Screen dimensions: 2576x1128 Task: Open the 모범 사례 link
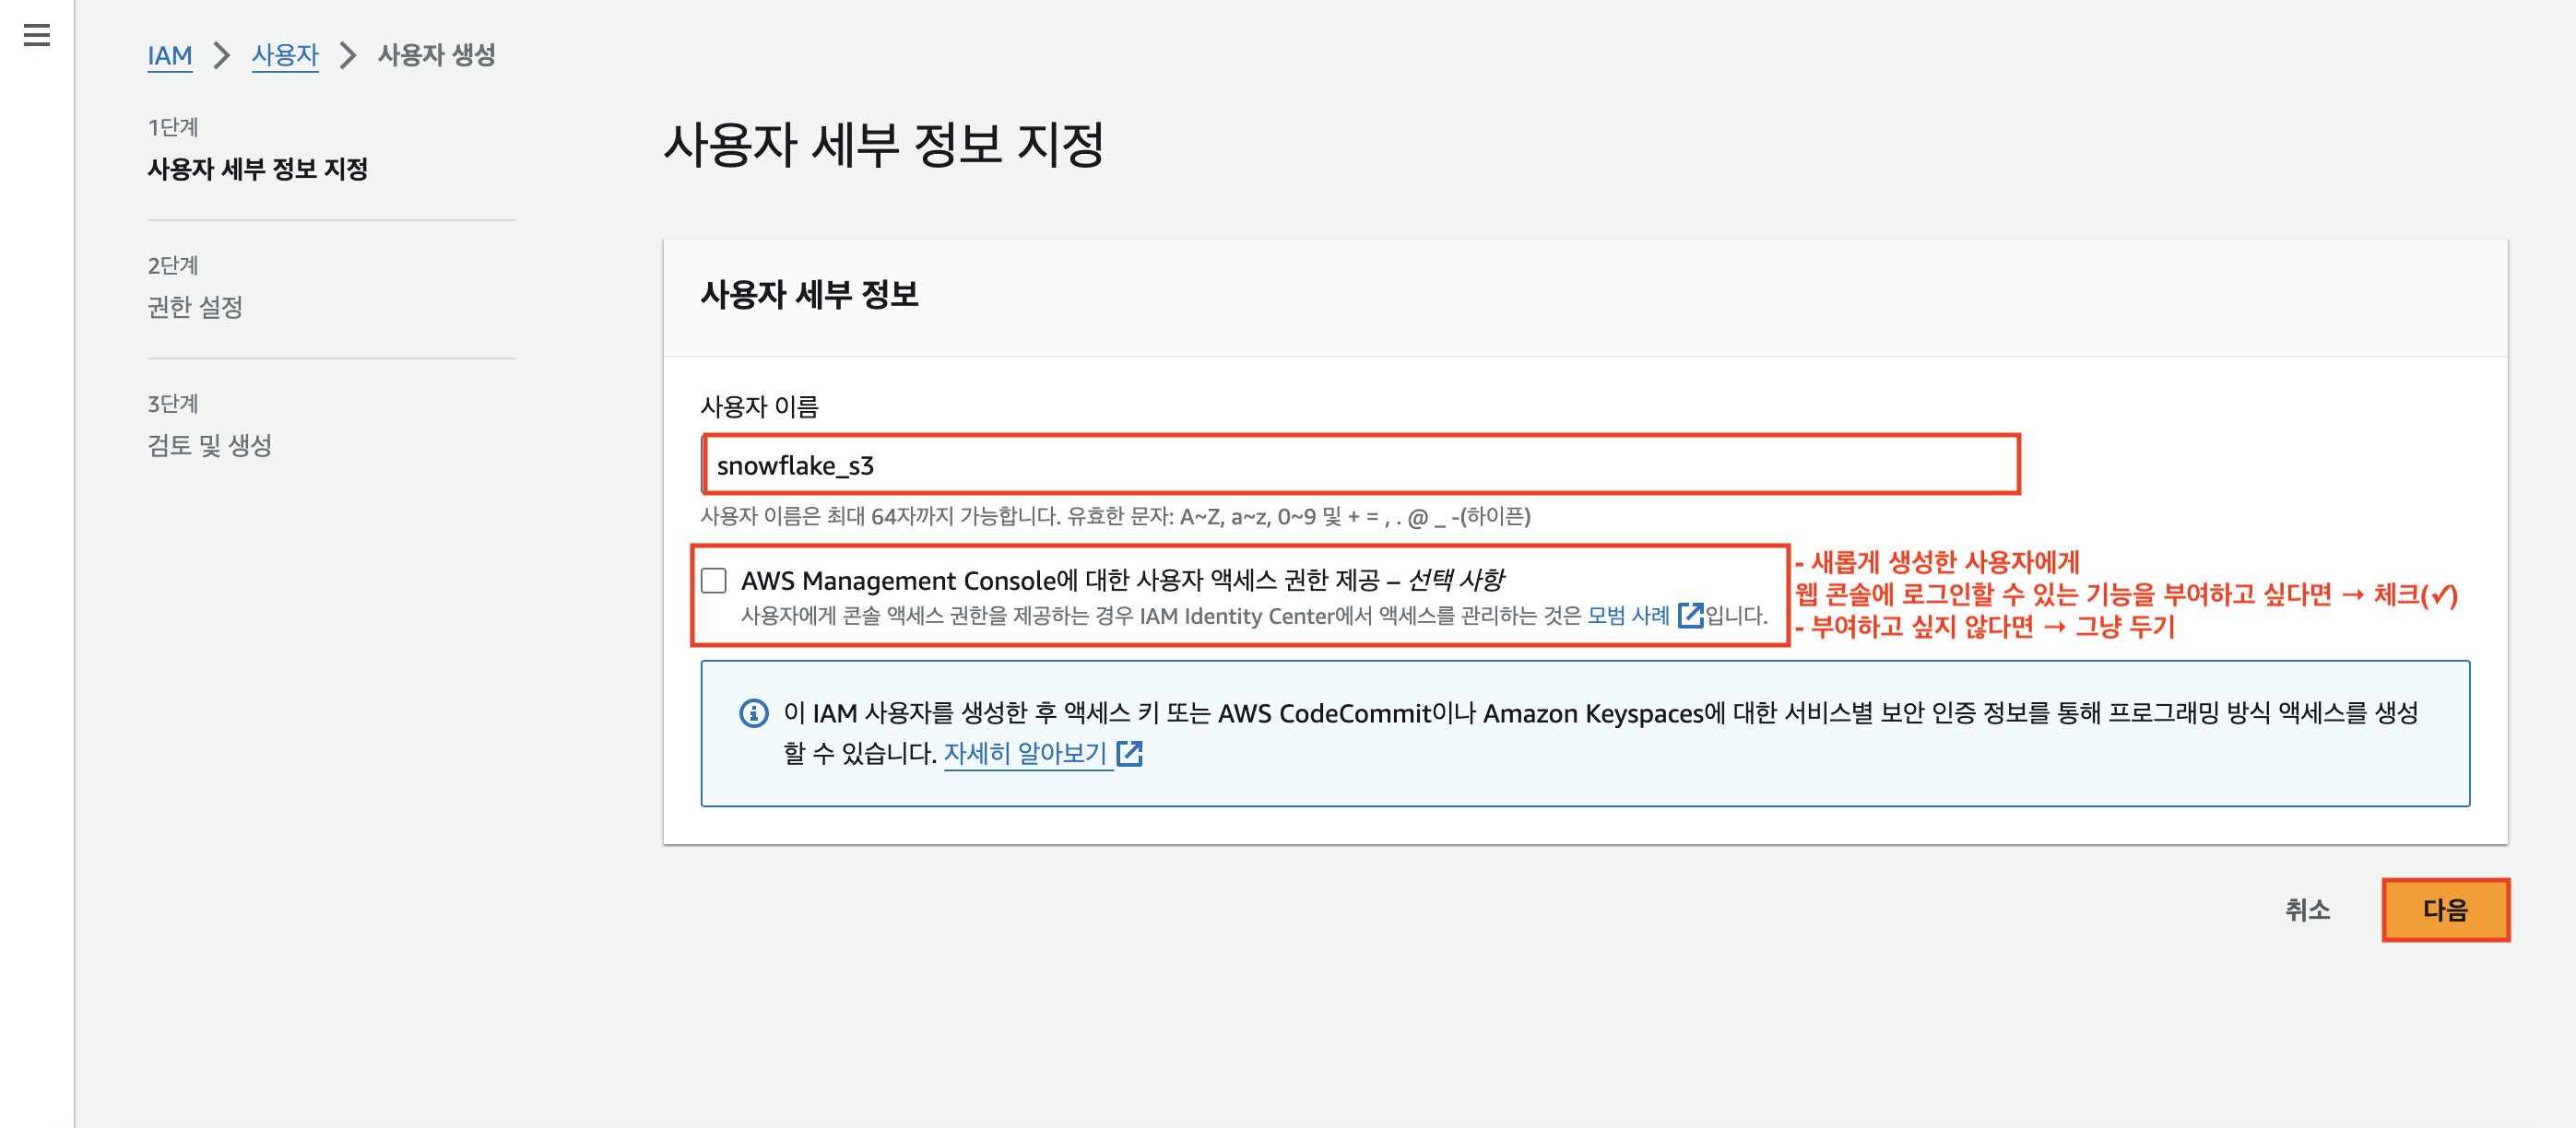pyautogui.click(x=1628, y=615)
